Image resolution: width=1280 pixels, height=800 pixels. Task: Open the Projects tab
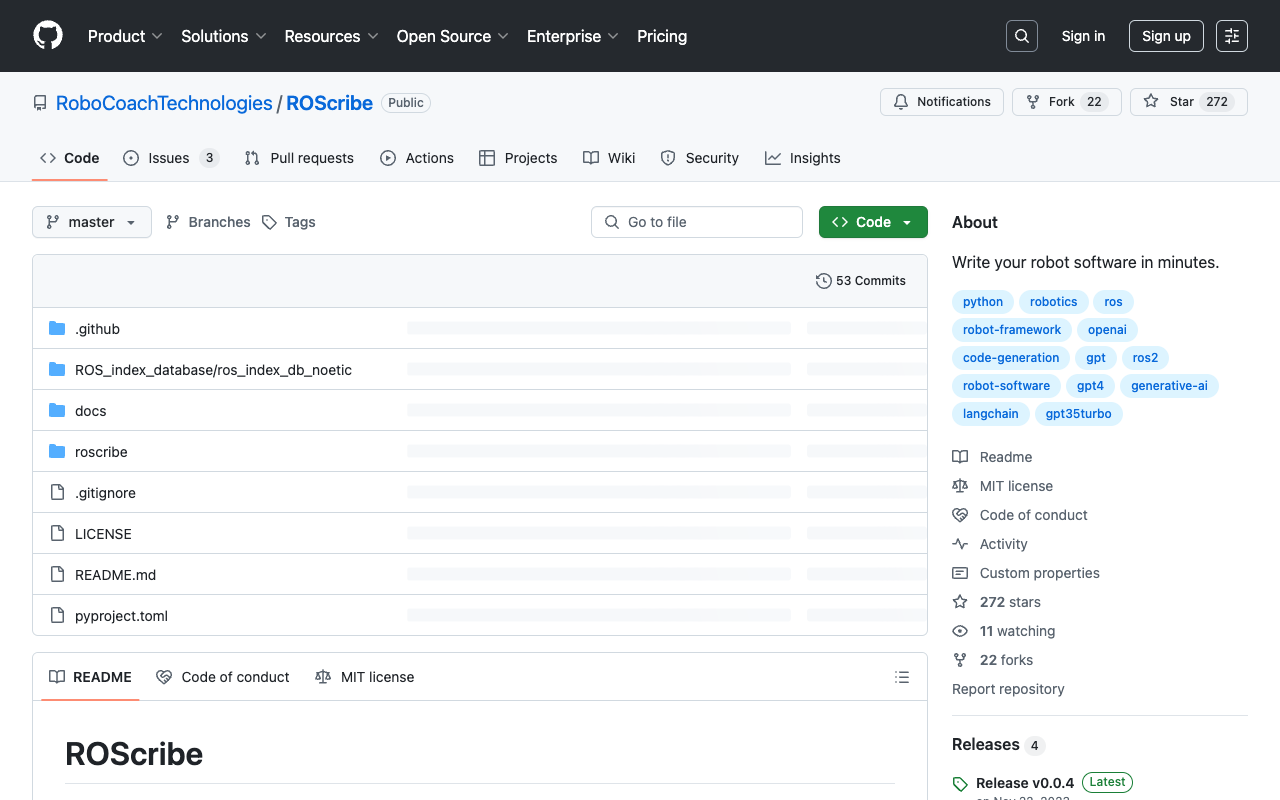(x=518, y=158)
